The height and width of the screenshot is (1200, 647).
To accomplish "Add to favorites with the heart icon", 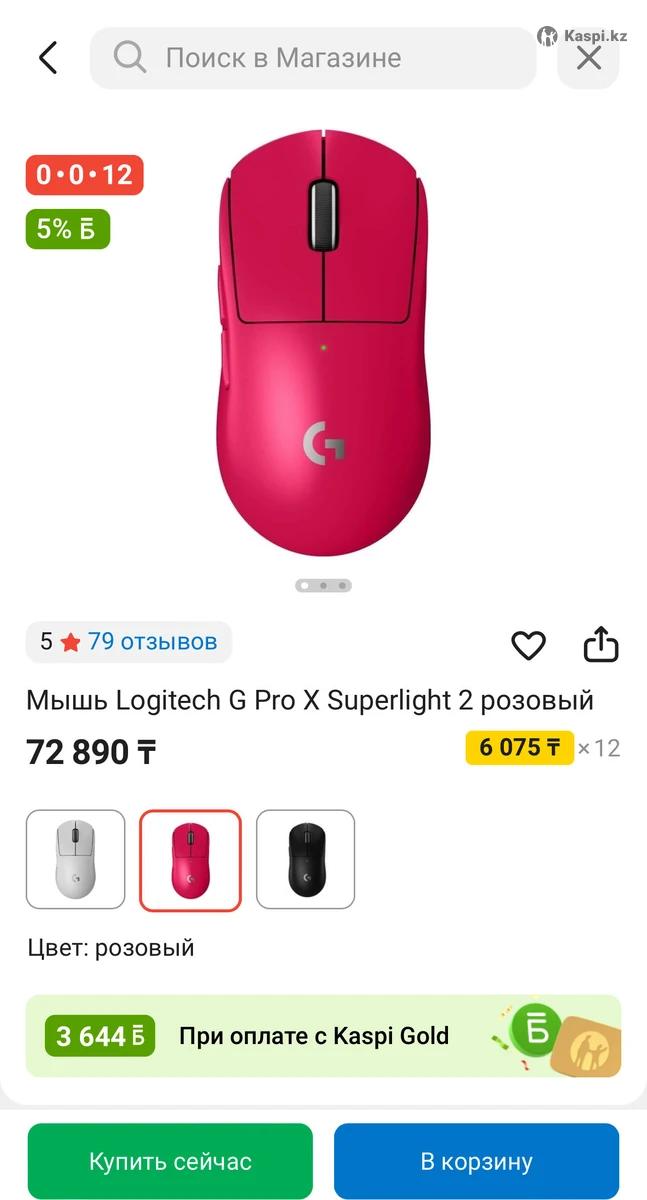I will pos(528,645).
